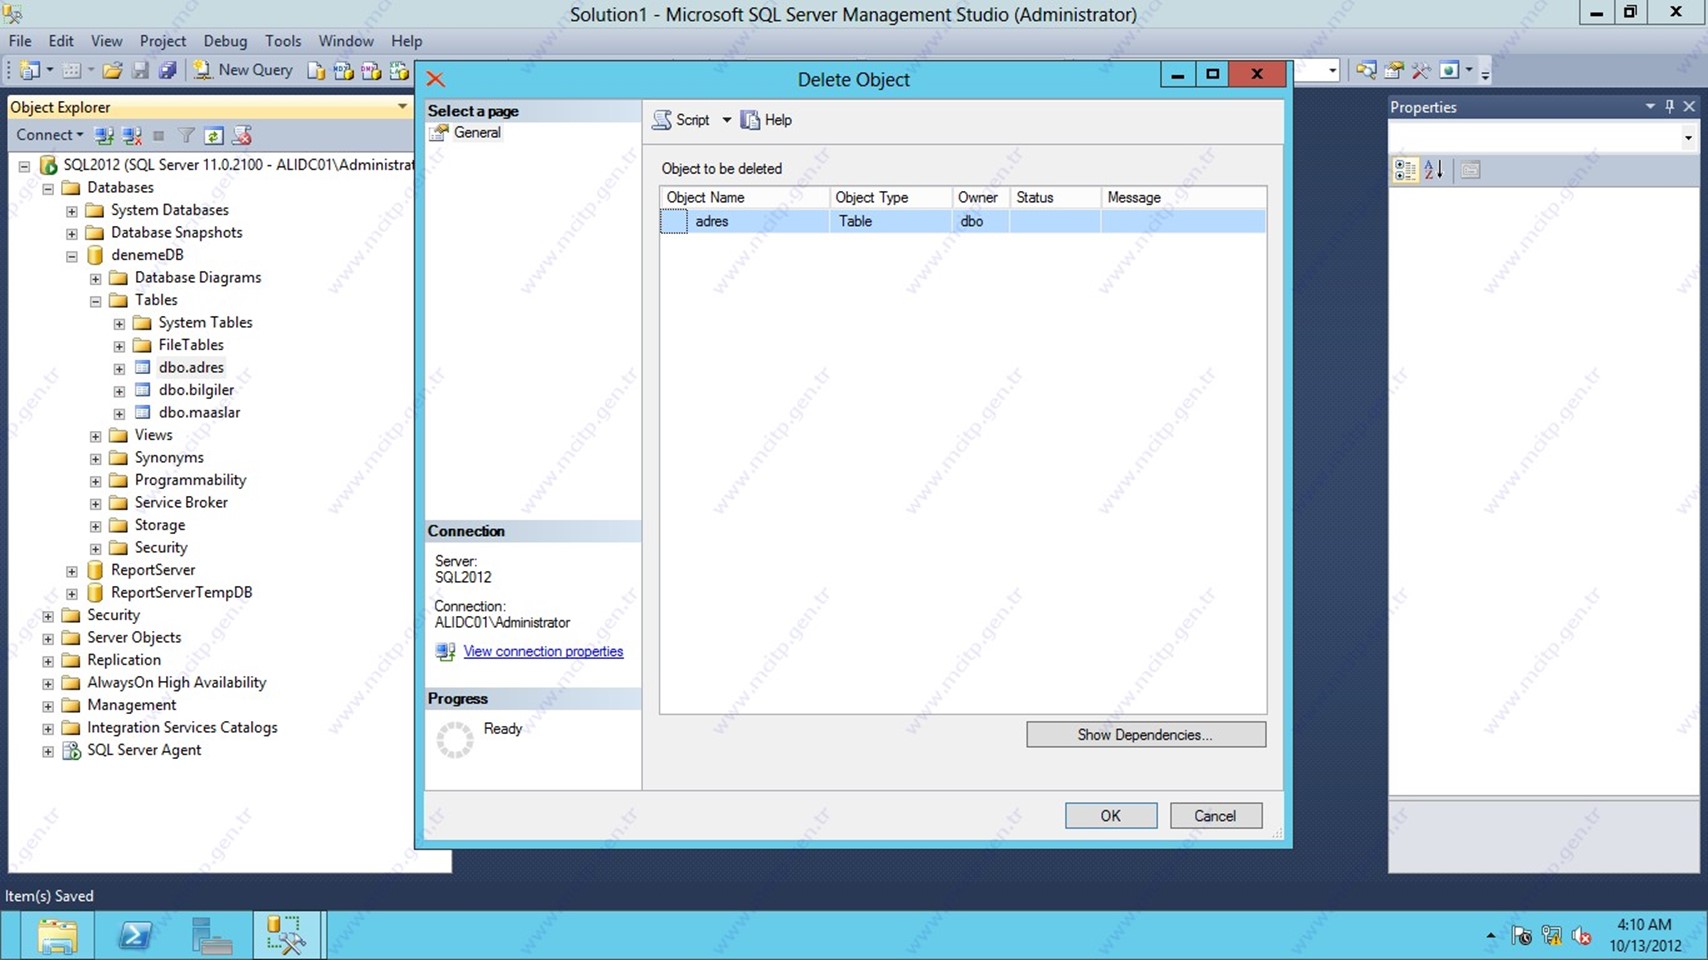1708x960 pixels.
Task: Click Connect Object Explorer icon
Action: point(104,135)
